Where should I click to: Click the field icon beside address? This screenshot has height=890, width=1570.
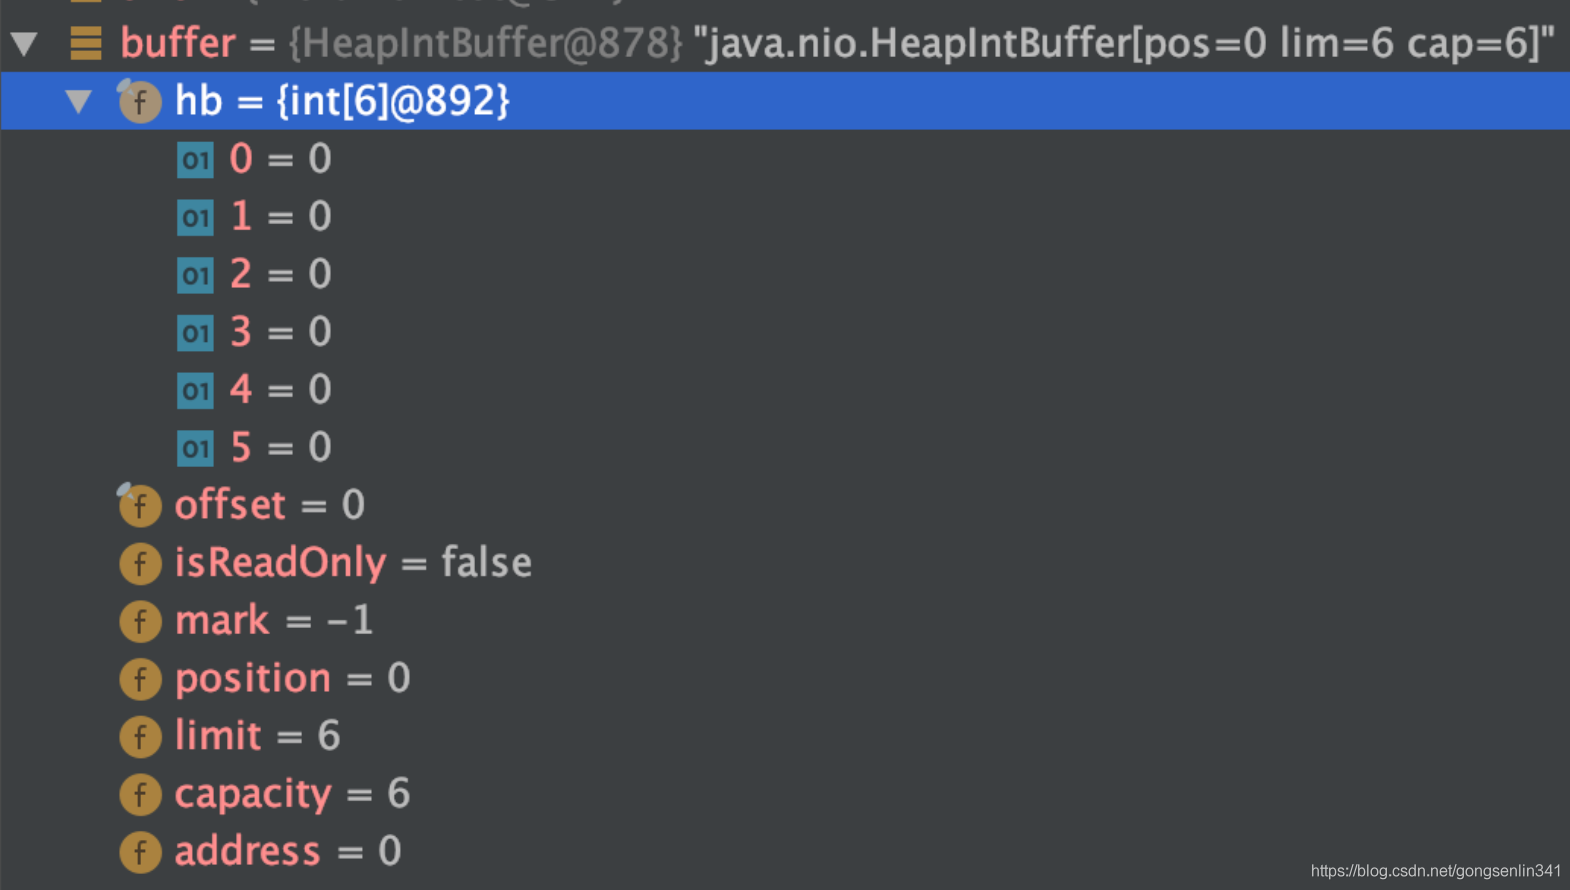[x=140, y=852]
